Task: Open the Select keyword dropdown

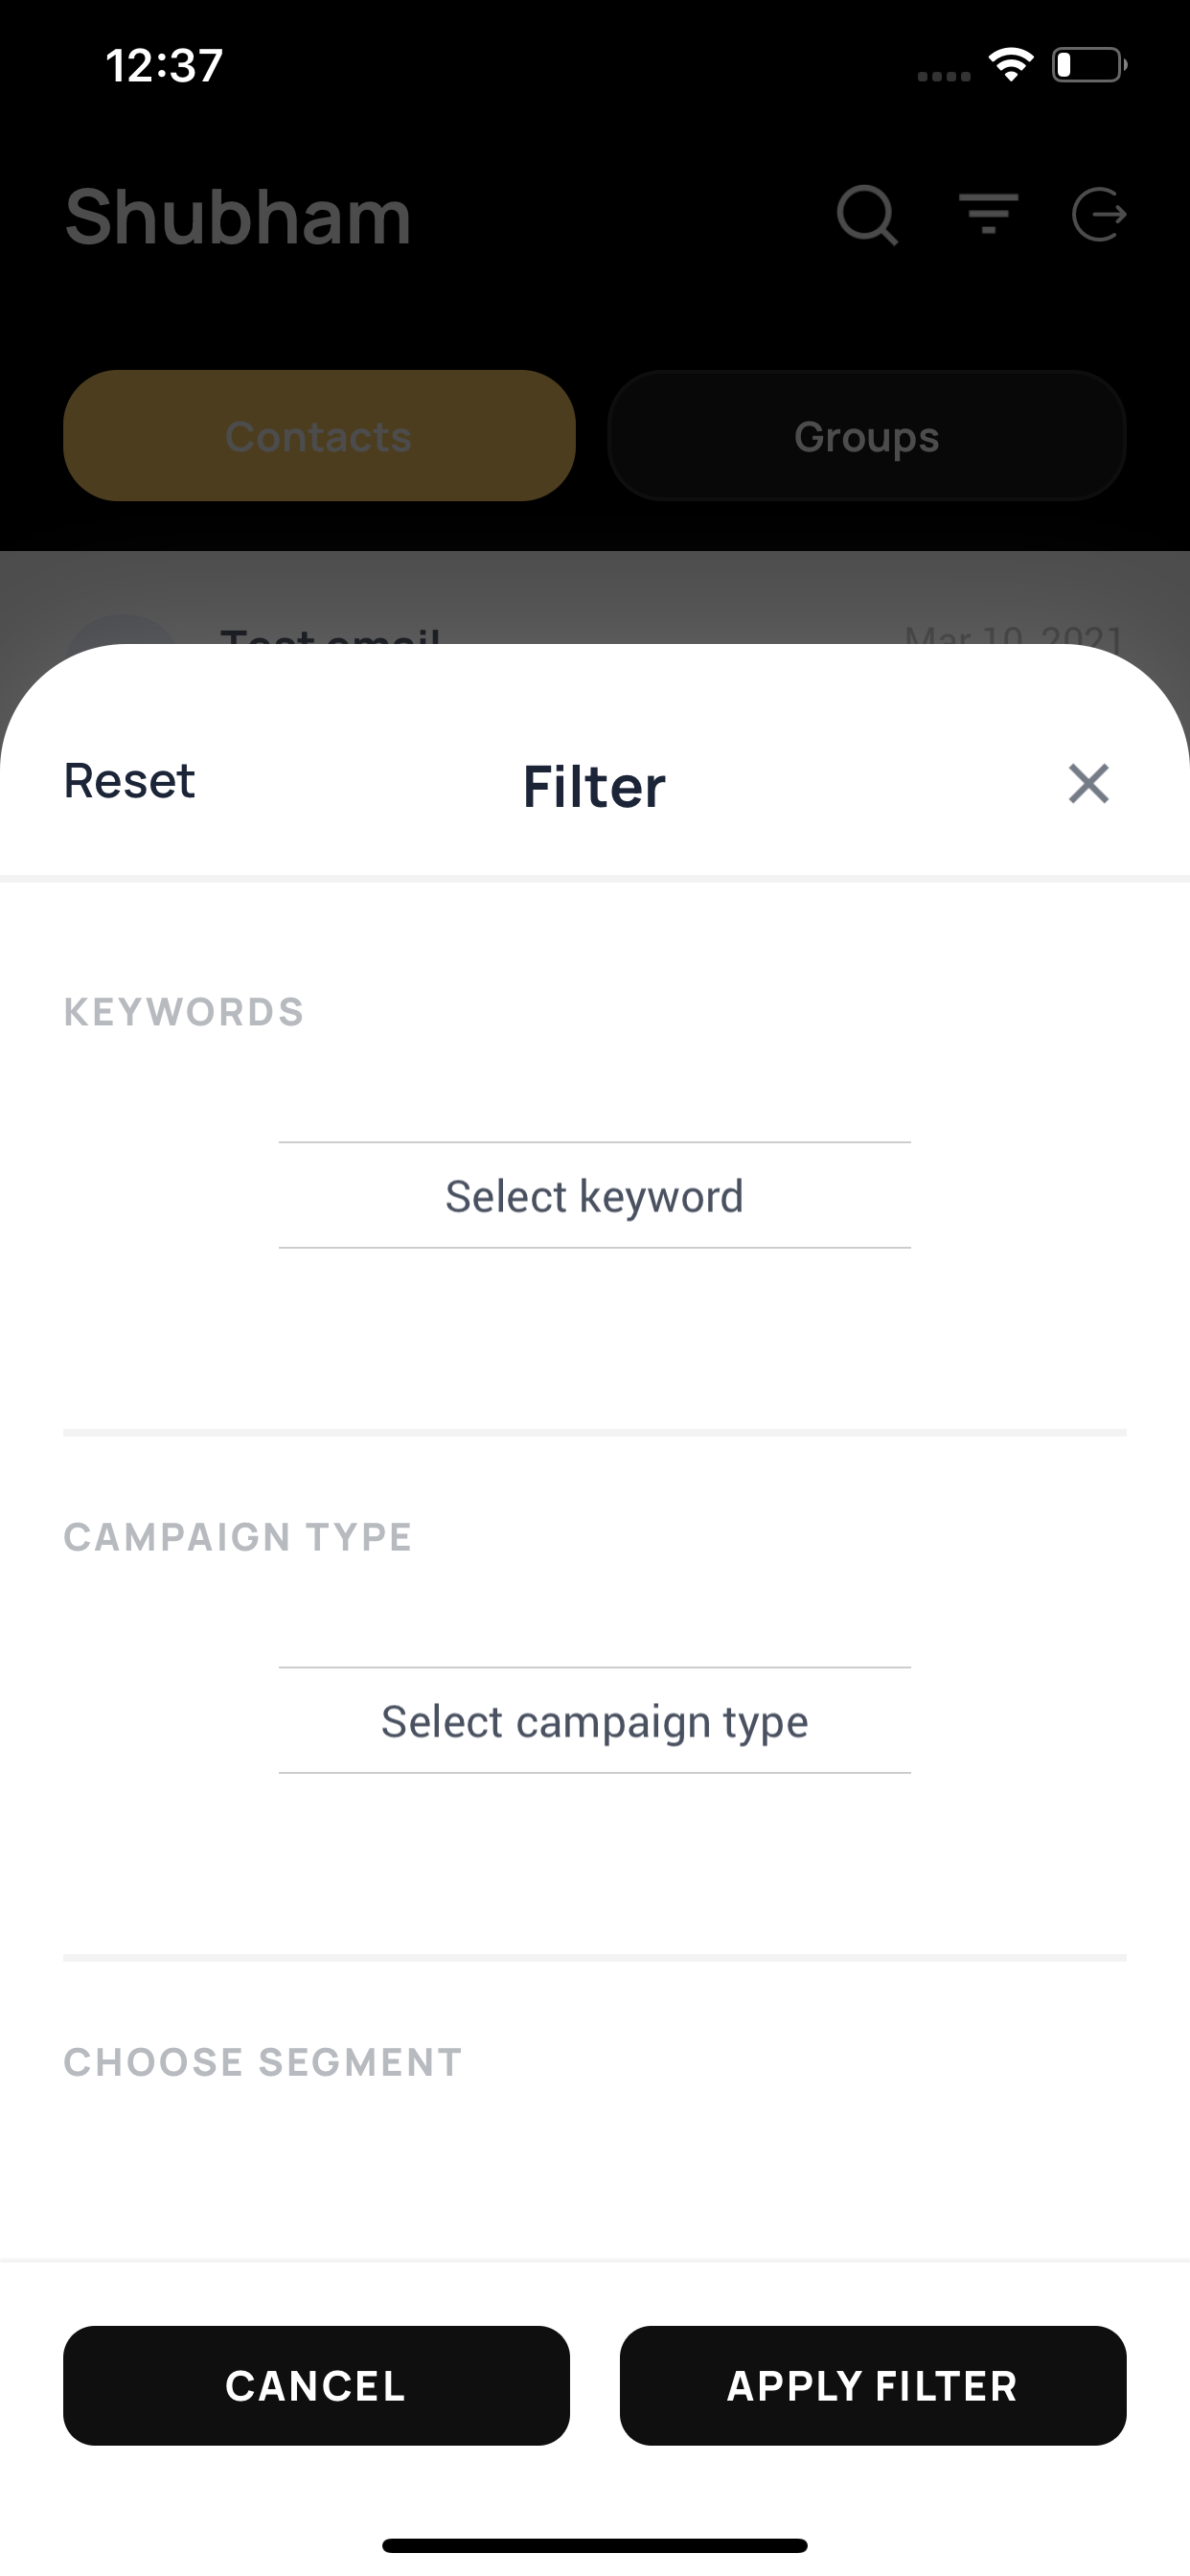Action: tap(594, 1195)
